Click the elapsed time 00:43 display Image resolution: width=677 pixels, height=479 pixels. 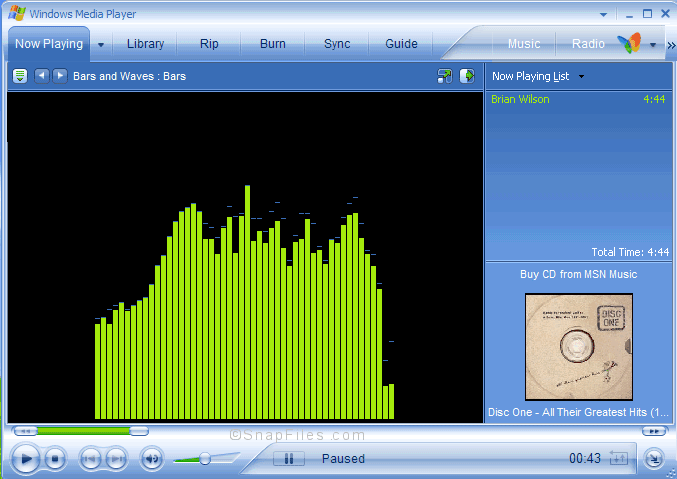point(585,458)
